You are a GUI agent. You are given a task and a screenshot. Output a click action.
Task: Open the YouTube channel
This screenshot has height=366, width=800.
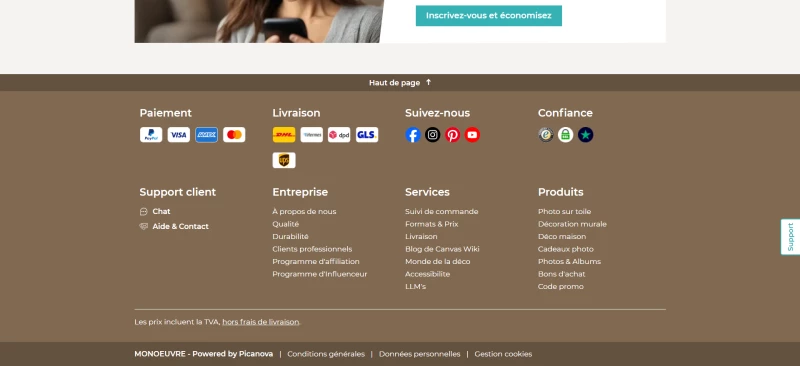[472, 135]
